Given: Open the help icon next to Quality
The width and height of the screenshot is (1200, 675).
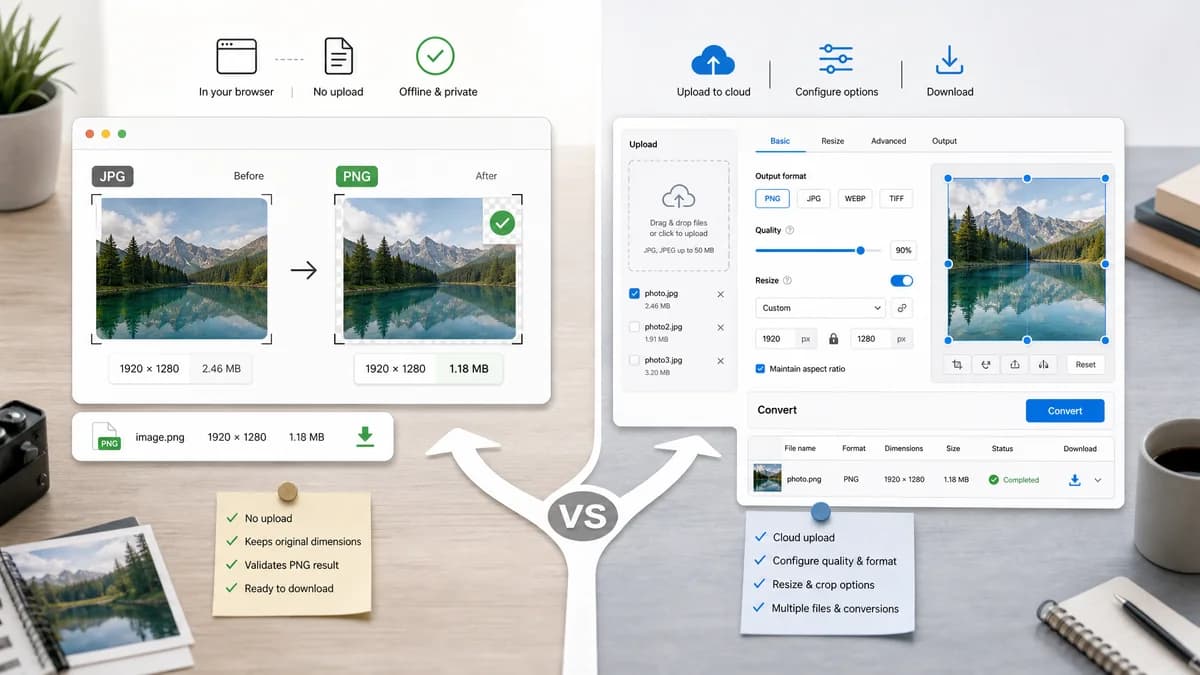Looking at the screenshot, I should click(x=790, y=230).
